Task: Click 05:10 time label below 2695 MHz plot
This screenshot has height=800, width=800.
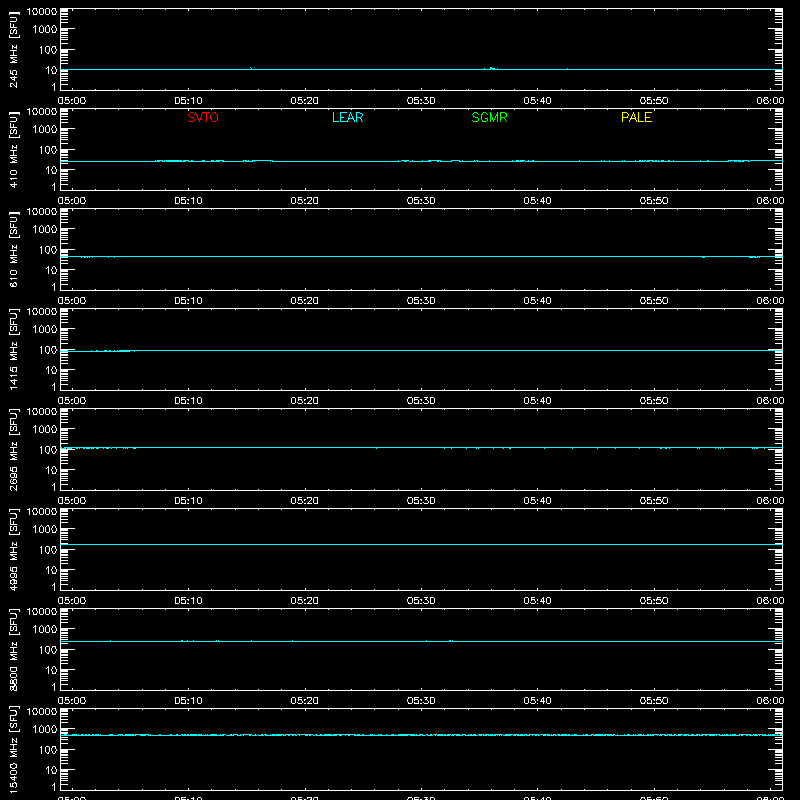Action: pyautogui.click(x=188, y=501)
